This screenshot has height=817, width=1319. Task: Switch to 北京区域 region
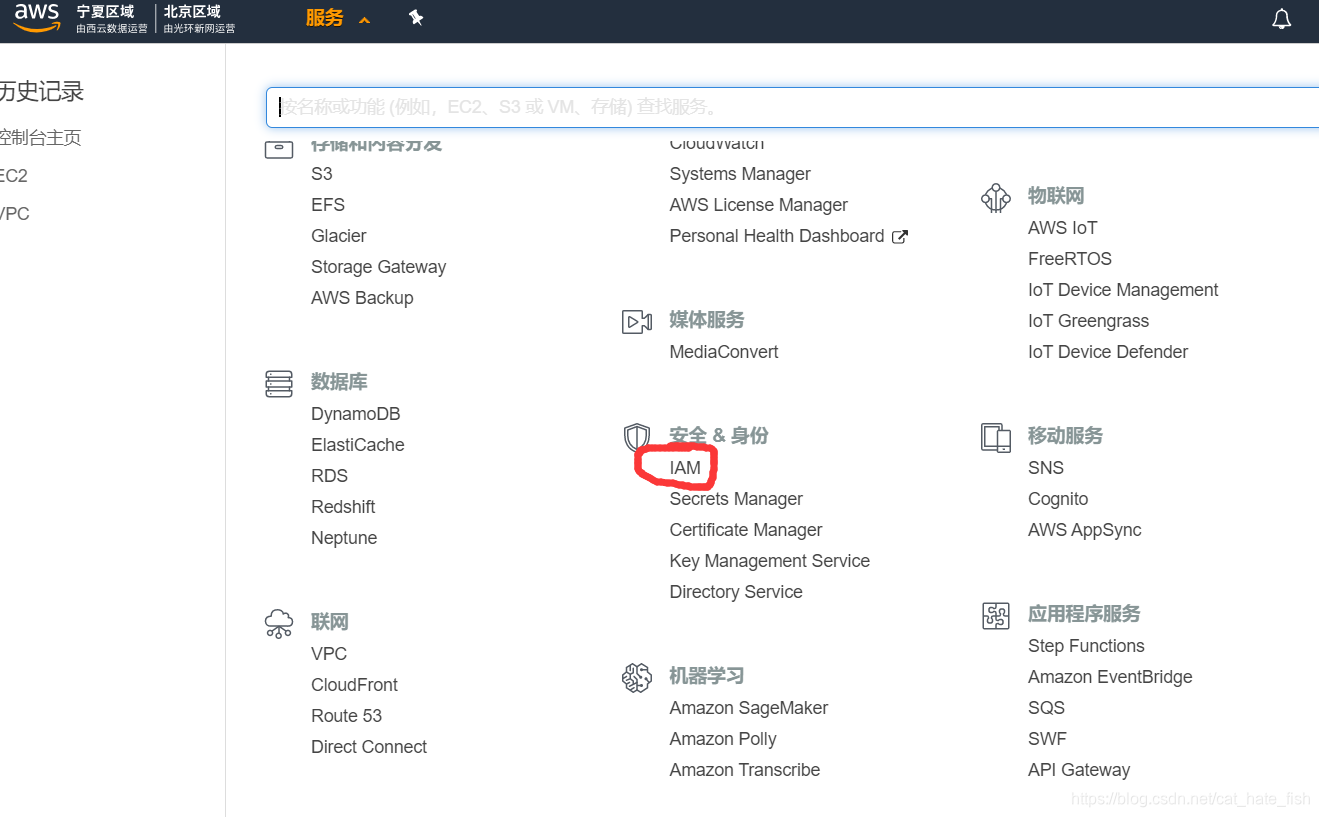pos(199,19)
